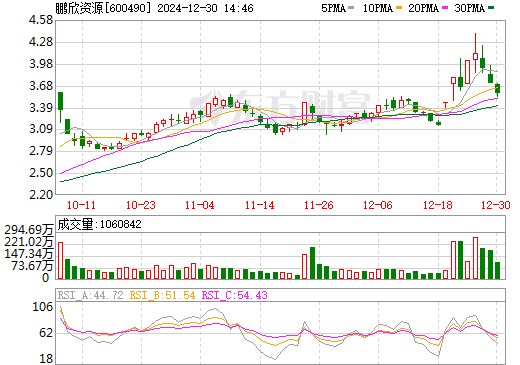Screen dimensions: 520x365
Task: Click the tall green volume bar near 11-26
Action: [312, 263]
